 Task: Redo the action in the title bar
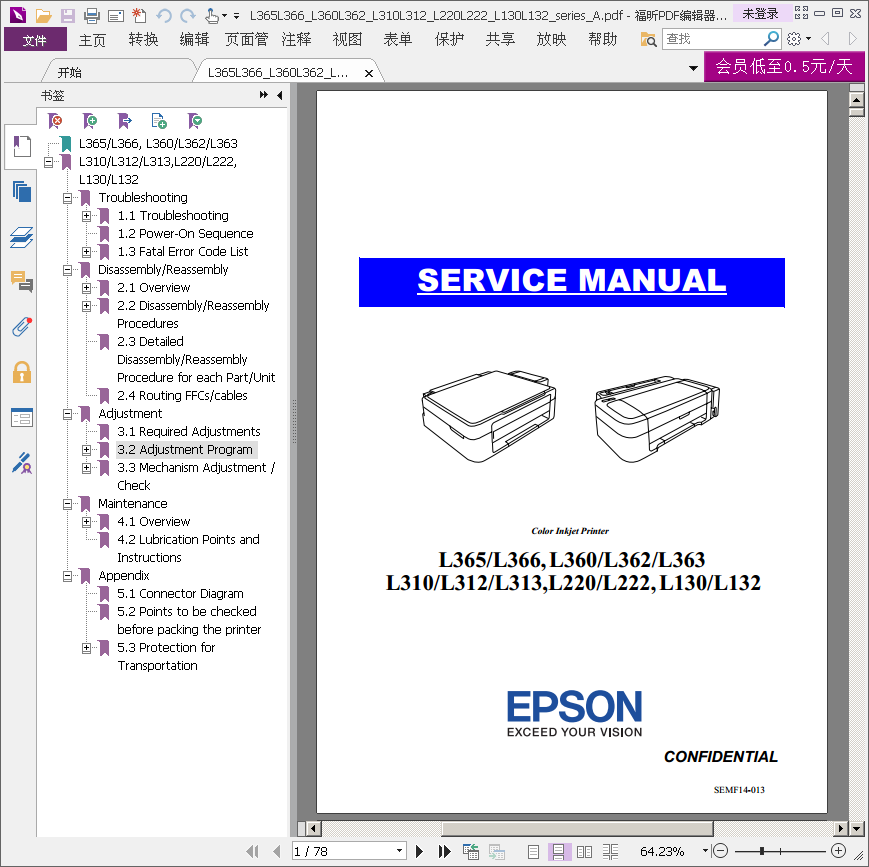click(x=188, y=15)
